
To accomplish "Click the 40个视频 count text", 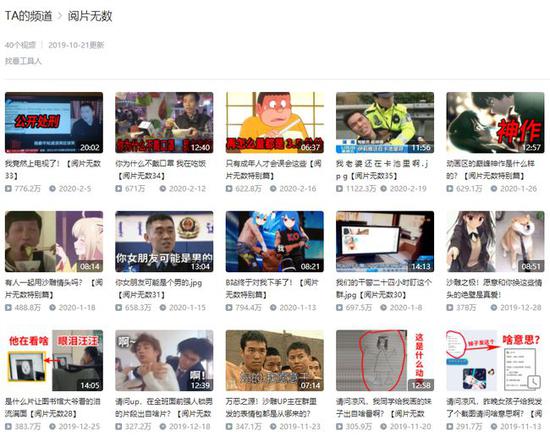I will click(x=20, y=45).
